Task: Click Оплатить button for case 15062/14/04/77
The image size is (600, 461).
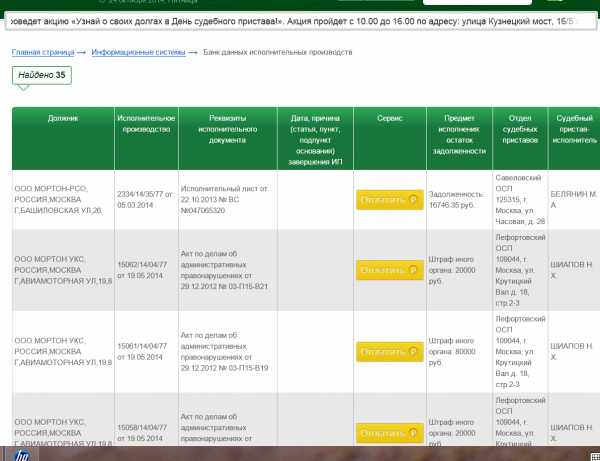Action: pos(390,270)
